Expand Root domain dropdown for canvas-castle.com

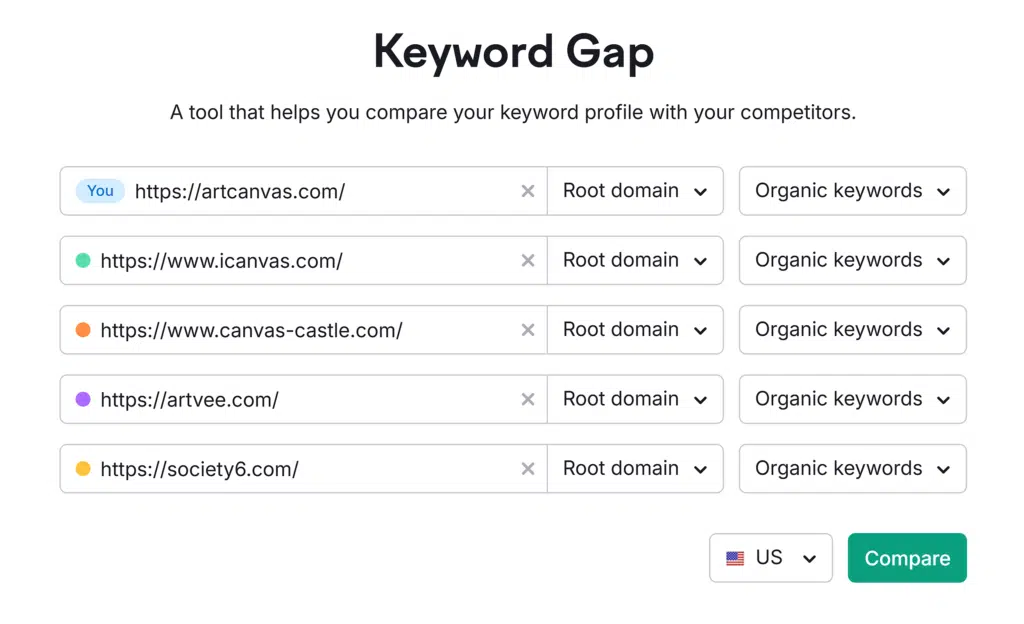pyautogui.click(x=635, y=330)
